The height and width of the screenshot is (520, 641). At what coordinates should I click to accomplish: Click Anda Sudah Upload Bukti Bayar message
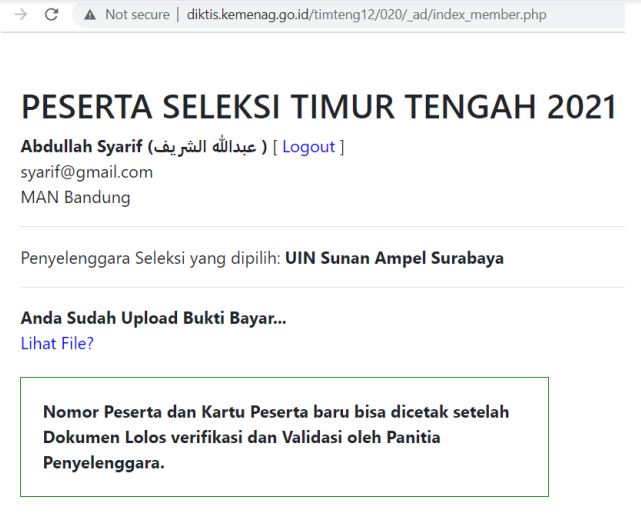click(x=153, y=318)
